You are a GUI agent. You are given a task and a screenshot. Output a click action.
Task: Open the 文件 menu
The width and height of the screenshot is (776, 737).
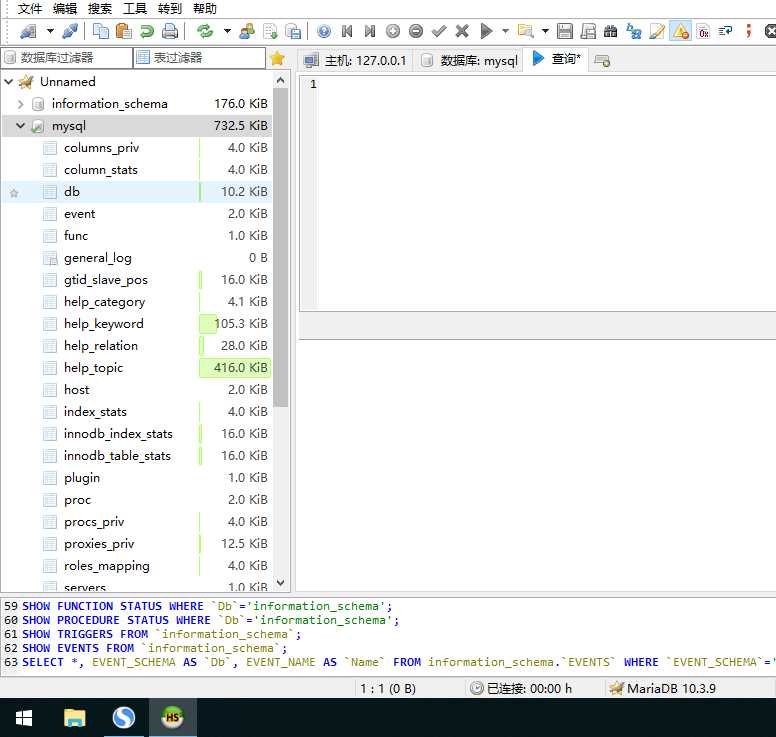pyautogui.click(x=29, y=8)
